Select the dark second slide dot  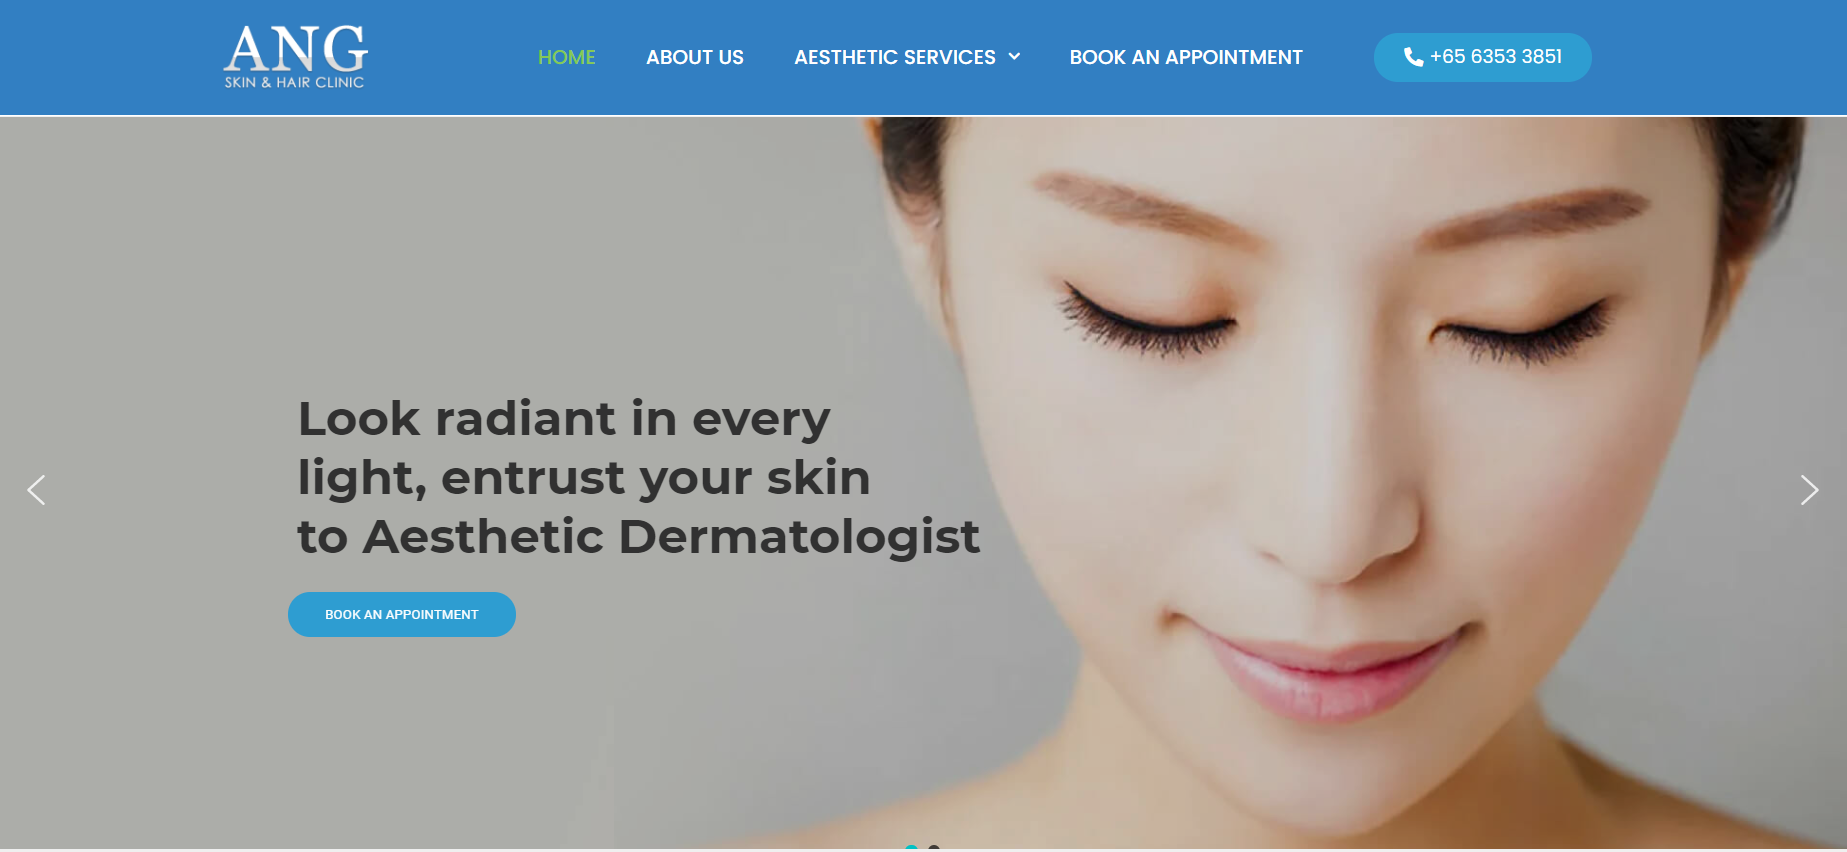(x=934, y=847)
